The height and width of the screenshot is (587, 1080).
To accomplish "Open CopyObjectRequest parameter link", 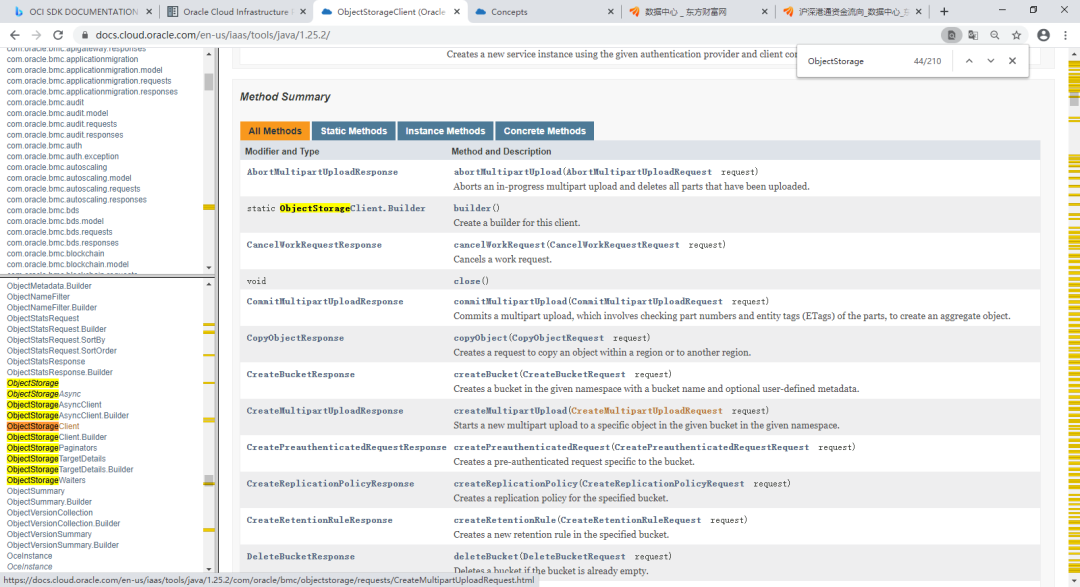I will (x=557, y=338).
